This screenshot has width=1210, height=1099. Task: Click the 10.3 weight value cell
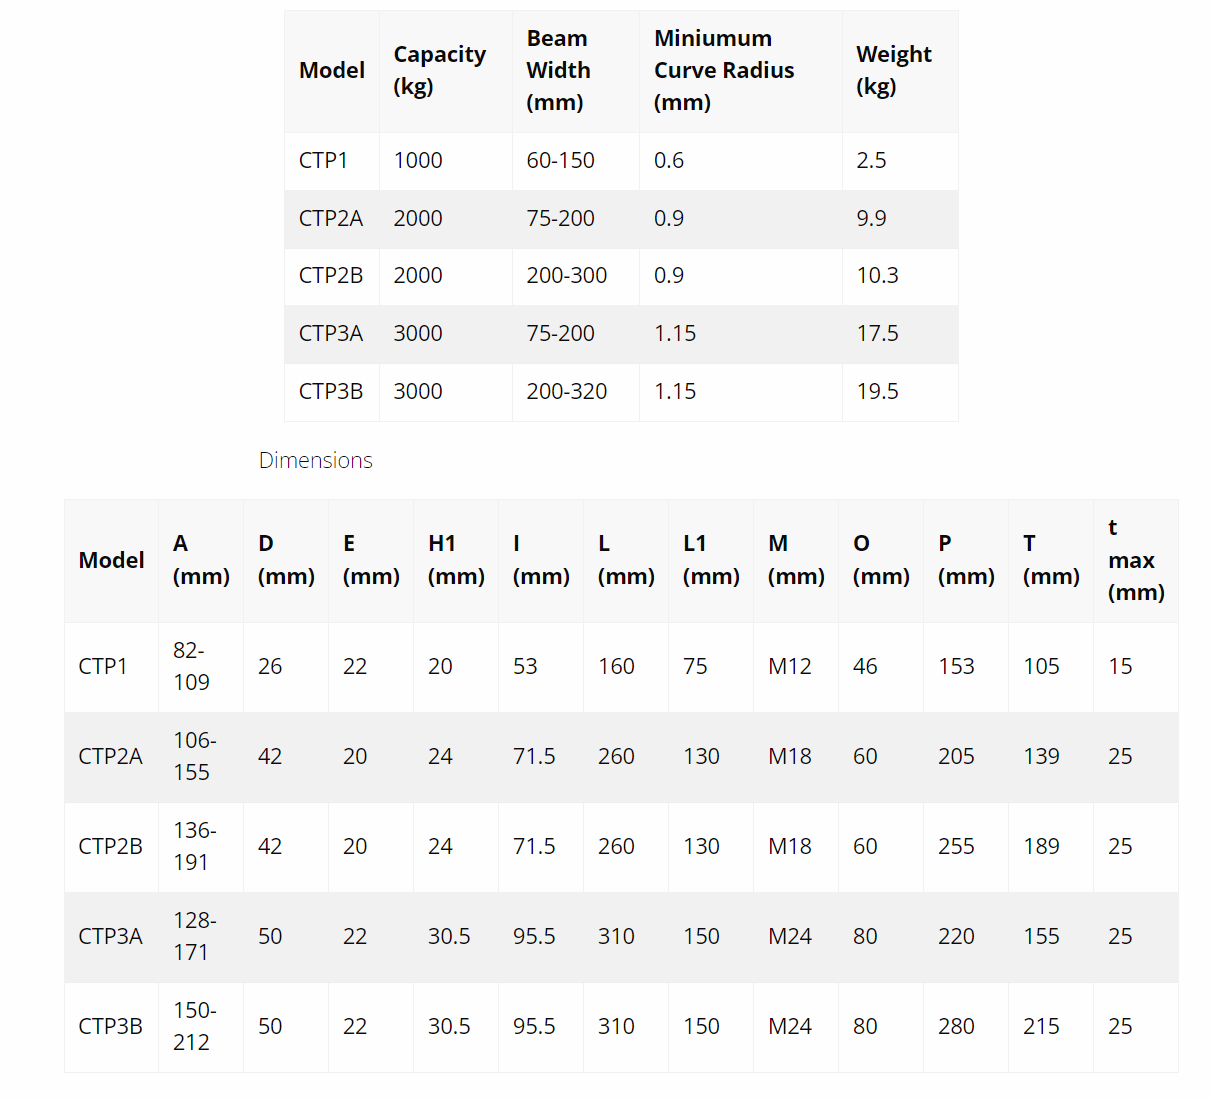tap(877, 275)
